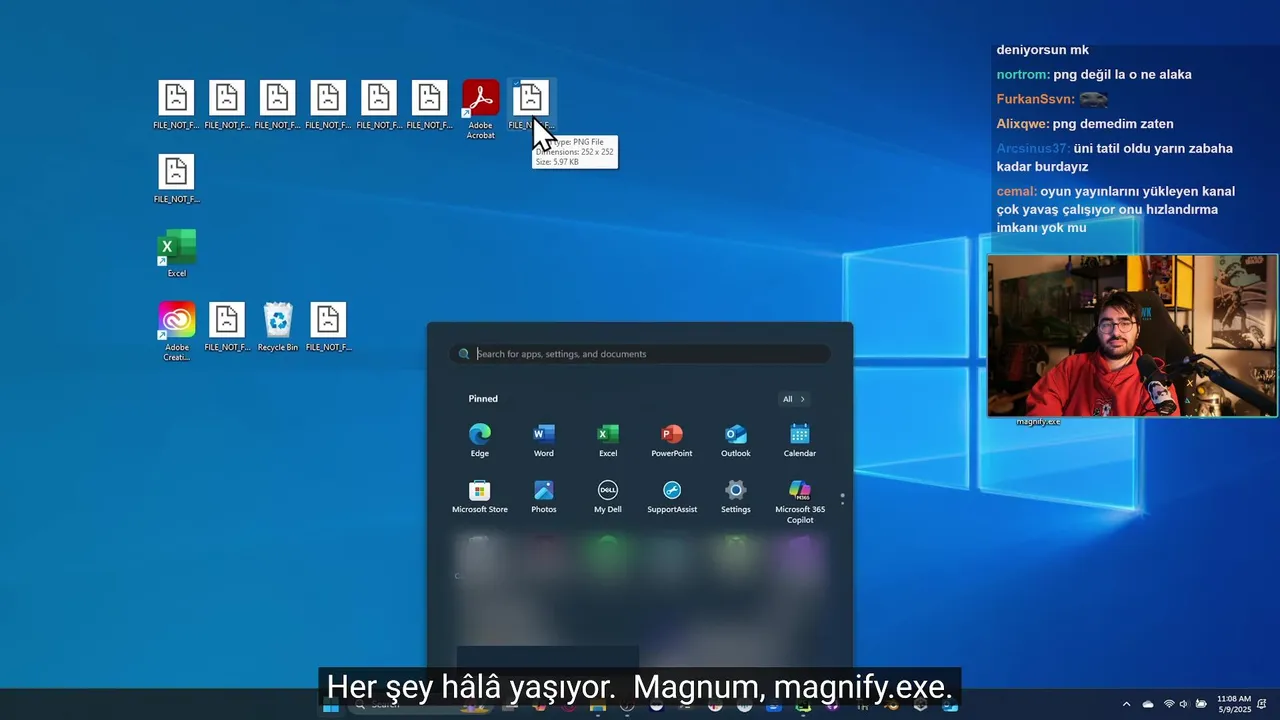Open the OneDrive cloud tray icon

coord(1148,704)
